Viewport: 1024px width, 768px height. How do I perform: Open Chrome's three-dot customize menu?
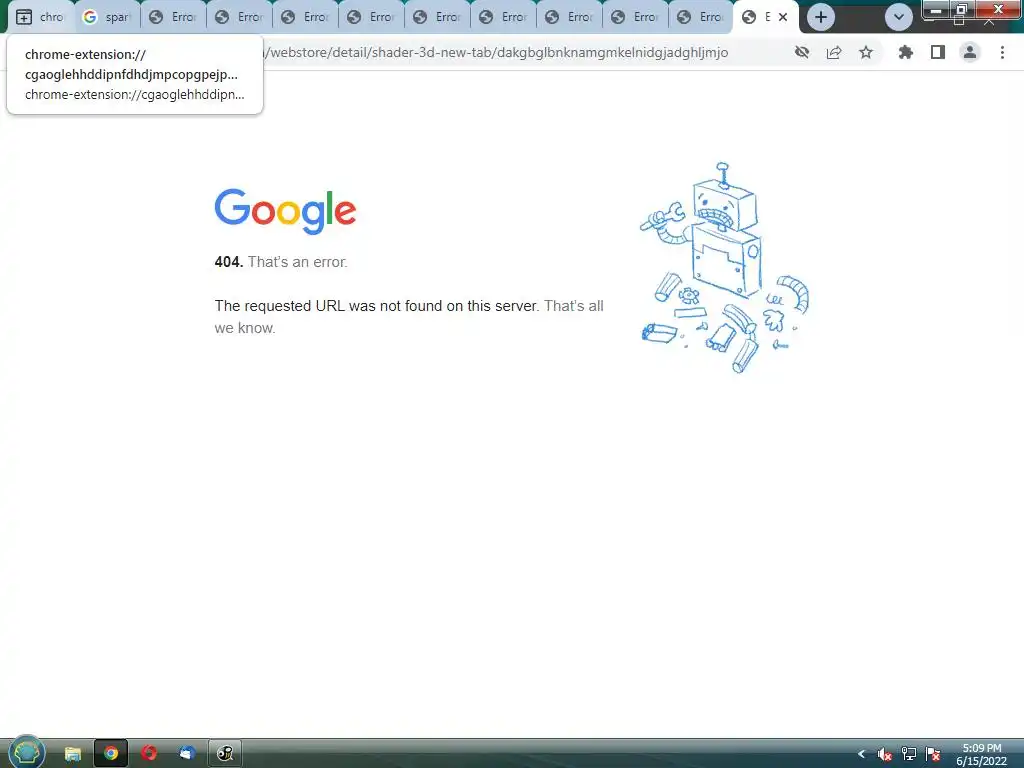click(1002, 52)
